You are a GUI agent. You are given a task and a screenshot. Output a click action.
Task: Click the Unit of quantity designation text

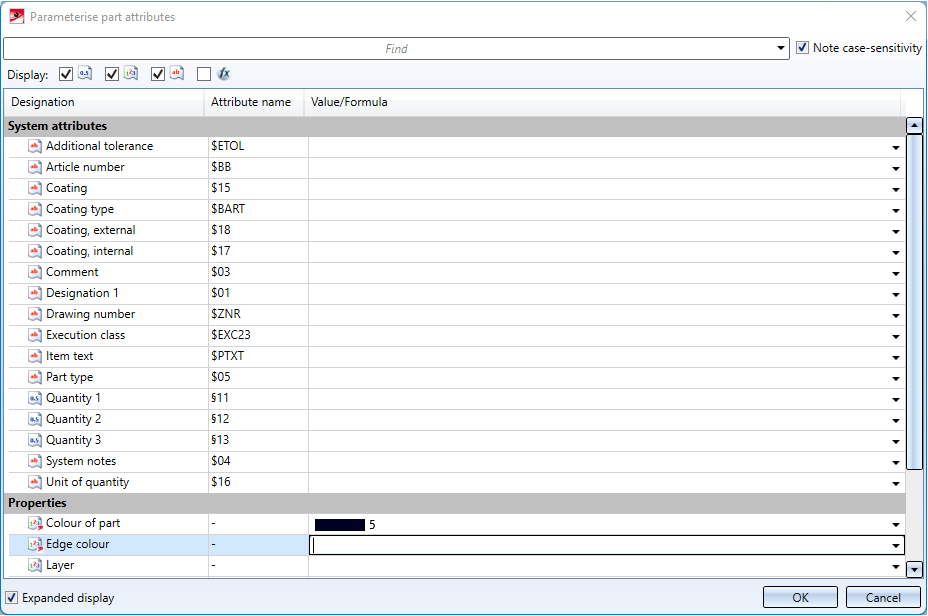click(x=88, y=482)
